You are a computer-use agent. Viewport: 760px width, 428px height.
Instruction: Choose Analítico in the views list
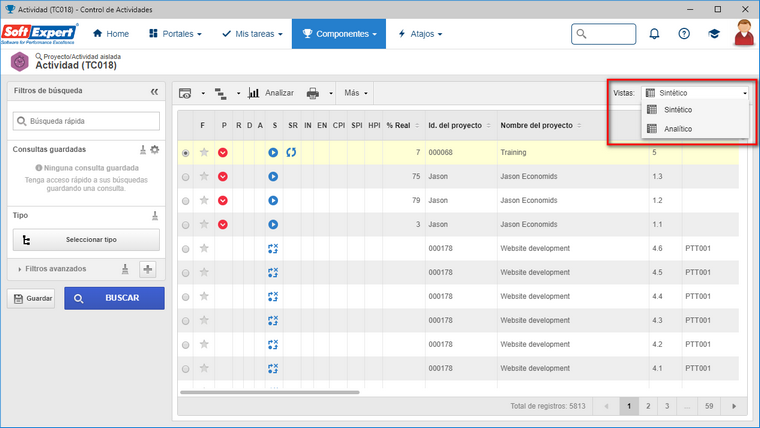click(695, 129)
